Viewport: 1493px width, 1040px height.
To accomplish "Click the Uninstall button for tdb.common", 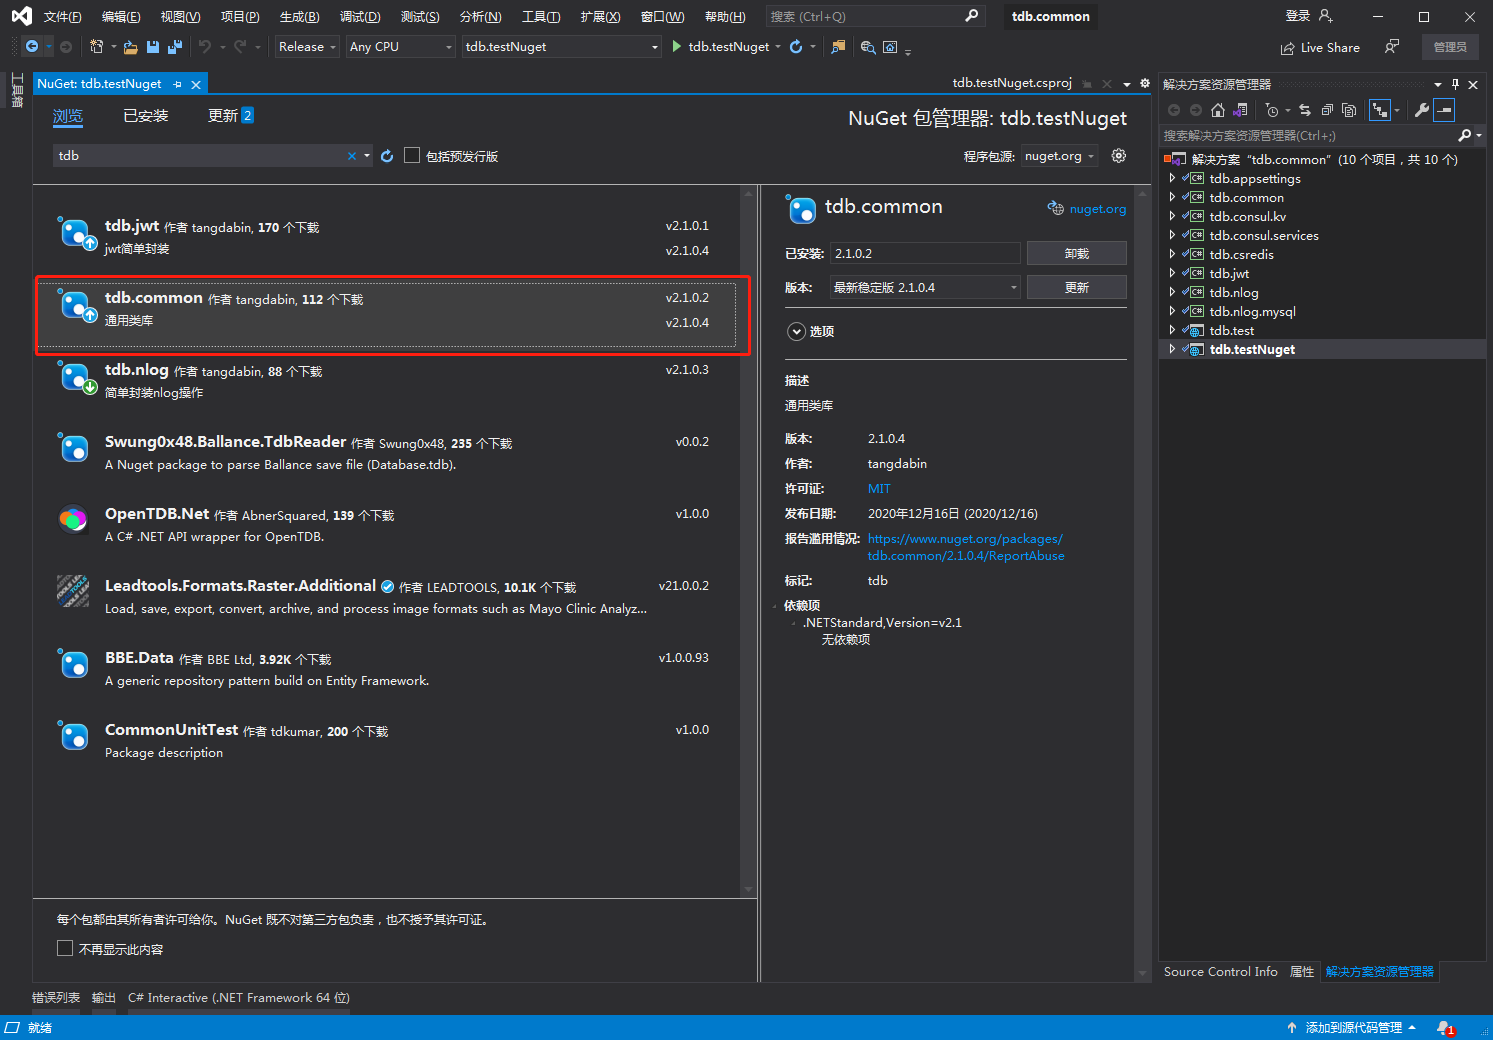I will [1077, 253].
